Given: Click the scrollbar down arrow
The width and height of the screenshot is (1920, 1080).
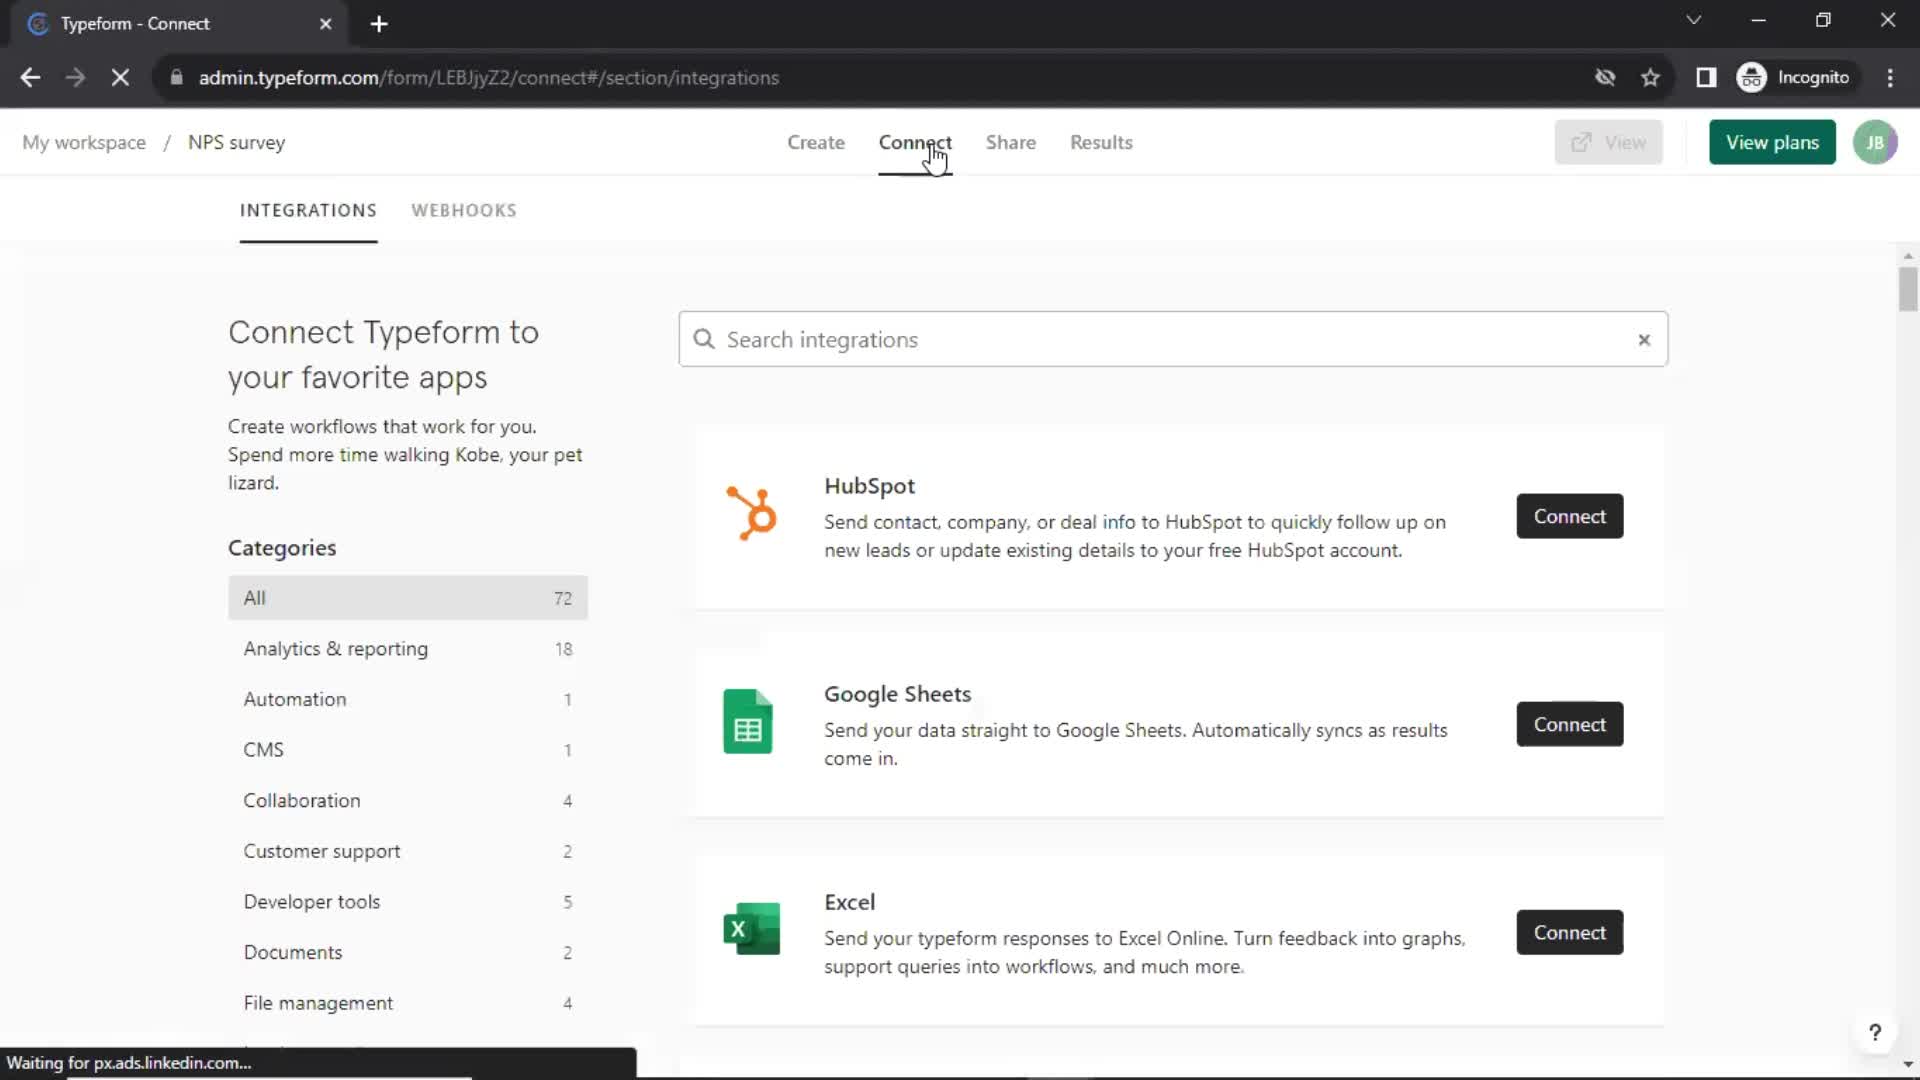Looking at the screenshot, I should click(1908, 1065).
